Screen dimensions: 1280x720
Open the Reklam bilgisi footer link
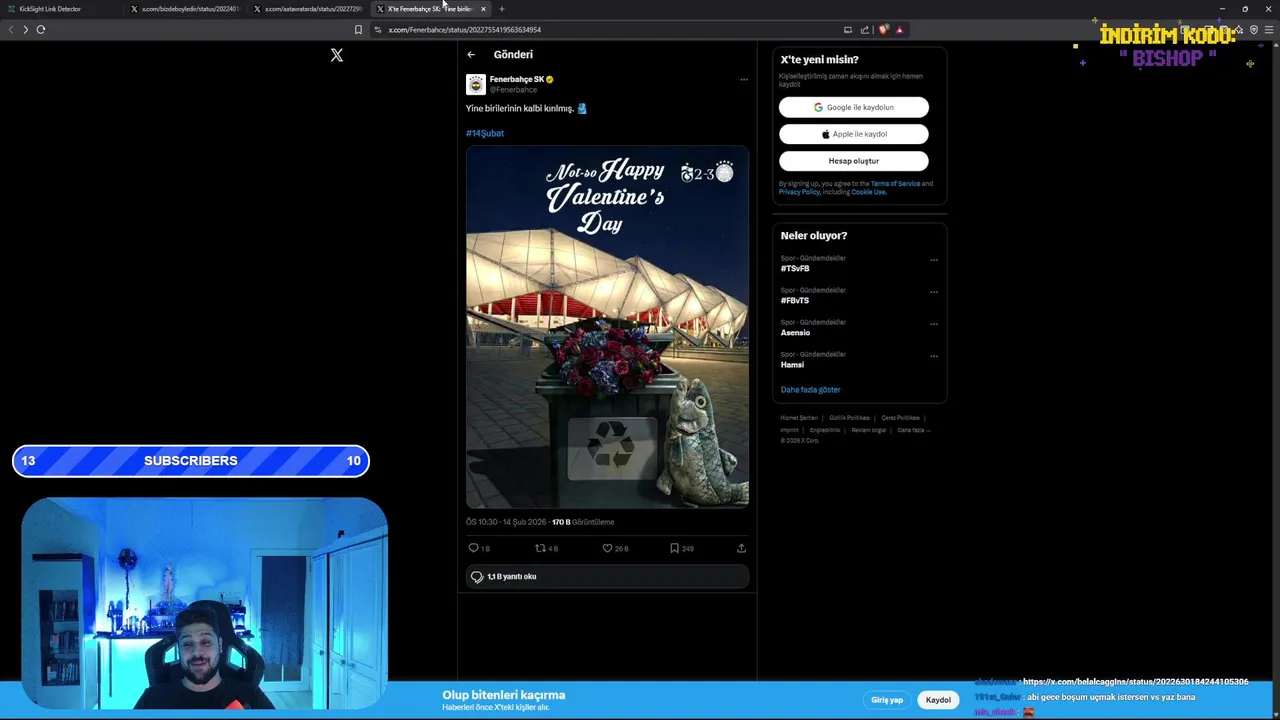point(869,430)
